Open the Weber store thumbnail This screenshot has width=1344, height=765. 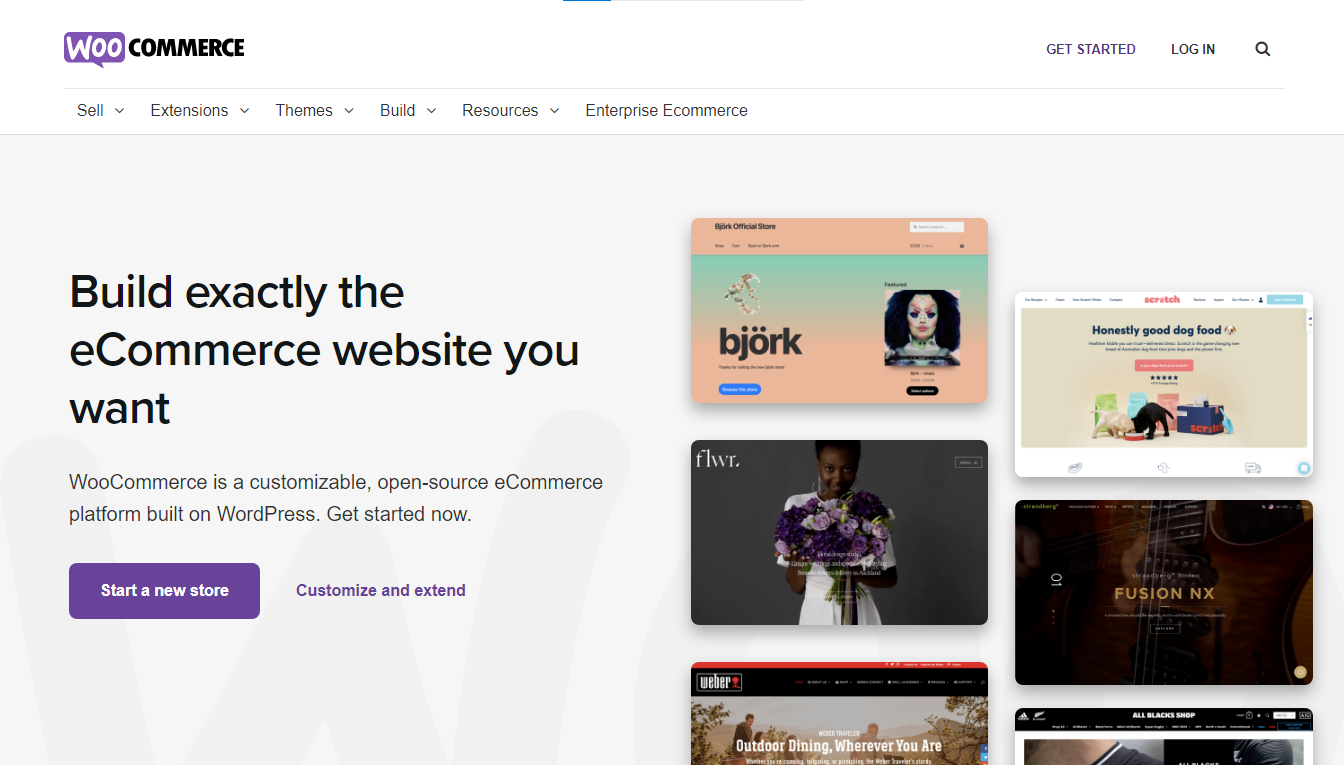[x=839, y=714]
